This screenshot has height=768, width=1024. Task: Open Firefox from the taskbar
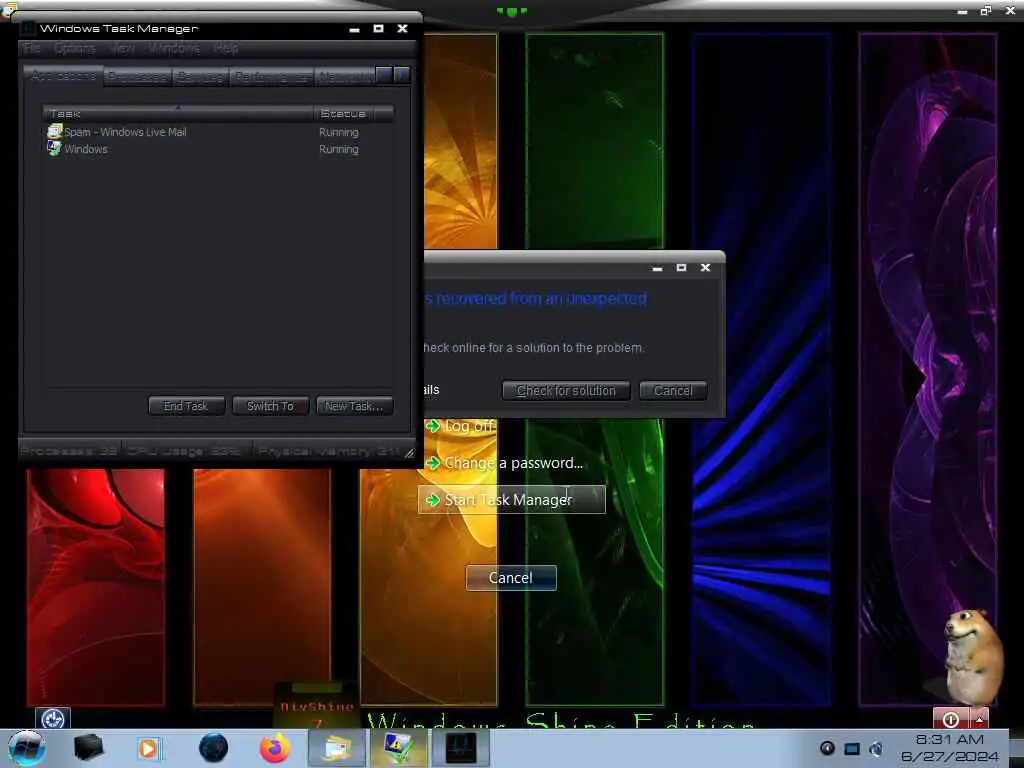click(x=275, y=748)
